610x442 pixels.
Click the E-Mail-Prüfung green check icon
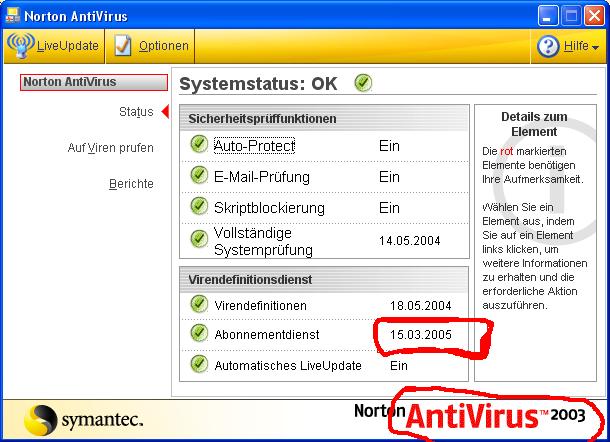[199, 175]
